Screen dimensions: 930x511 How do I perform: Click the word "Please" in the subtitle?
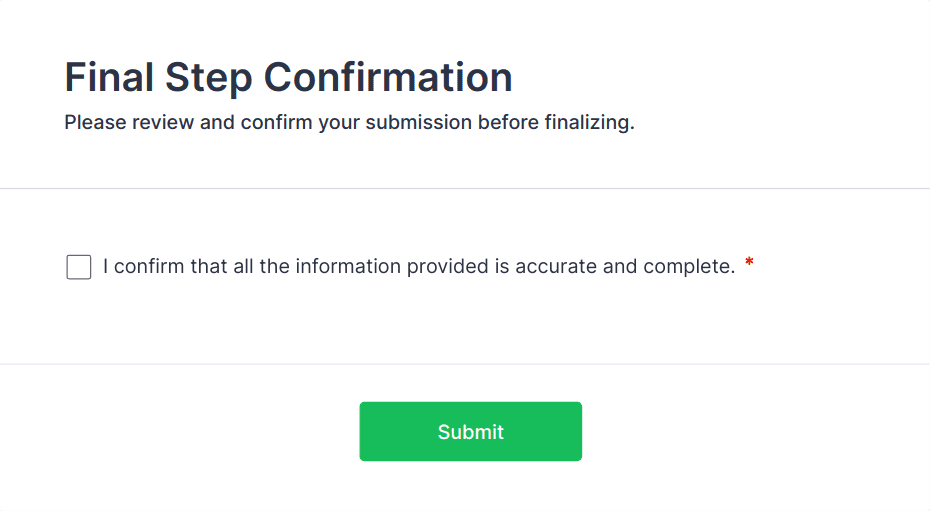pyautogui.click(x=93, y=124)
